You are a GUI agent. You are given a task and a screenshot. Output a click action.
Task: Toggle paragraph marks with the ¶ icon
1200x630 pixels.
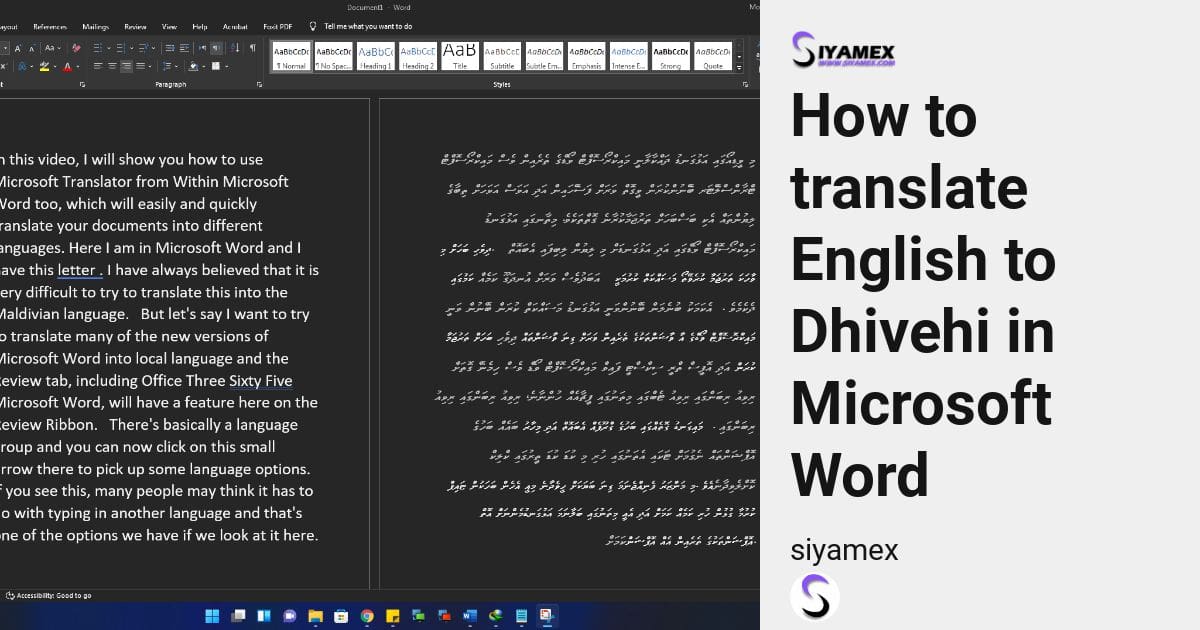pyautogui.click(x=252, y=47)
